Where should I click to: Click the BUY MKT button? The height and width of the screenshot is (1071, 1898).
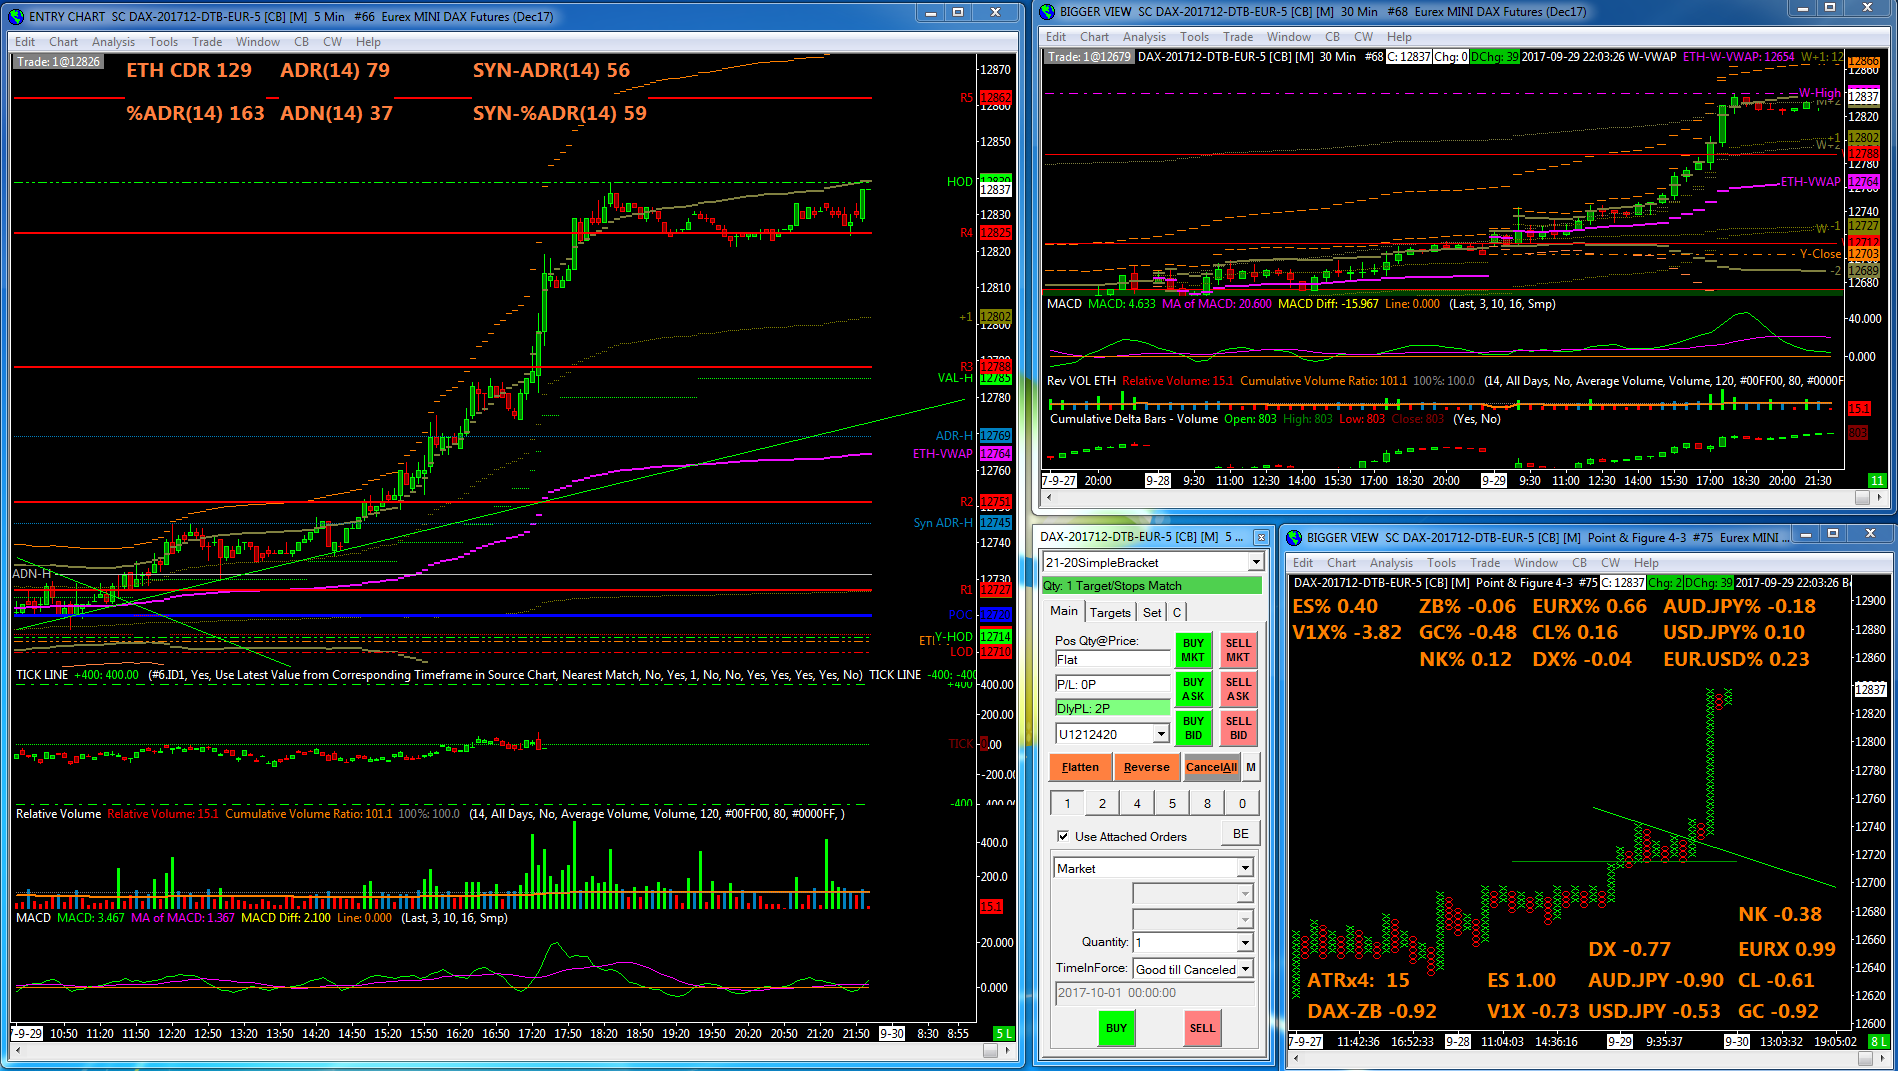click(1193, 650)
